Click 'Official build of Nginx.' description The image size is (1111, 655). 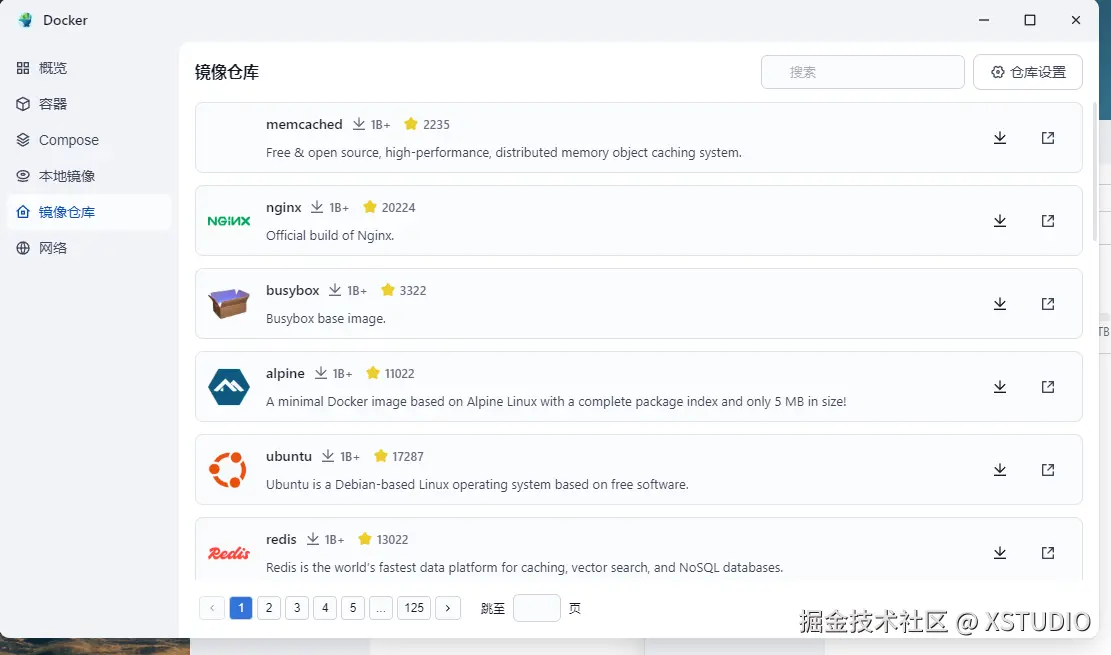tap(330, 235)
